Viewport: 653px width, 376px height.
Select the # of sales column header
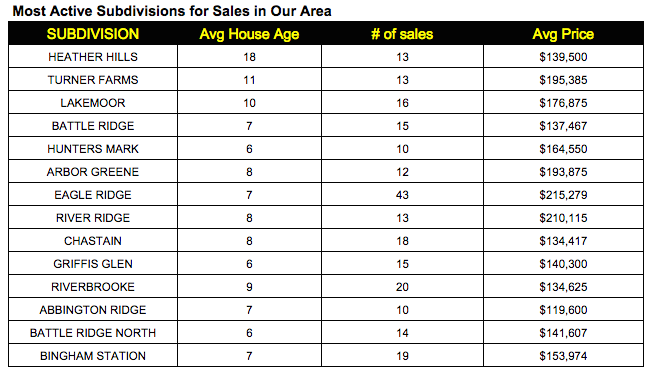coord(402,34)
